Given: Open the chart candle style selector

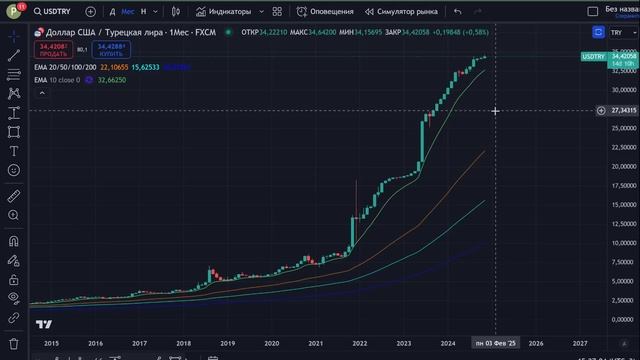Looking at the screenshot, I should (x=176, y=12).
